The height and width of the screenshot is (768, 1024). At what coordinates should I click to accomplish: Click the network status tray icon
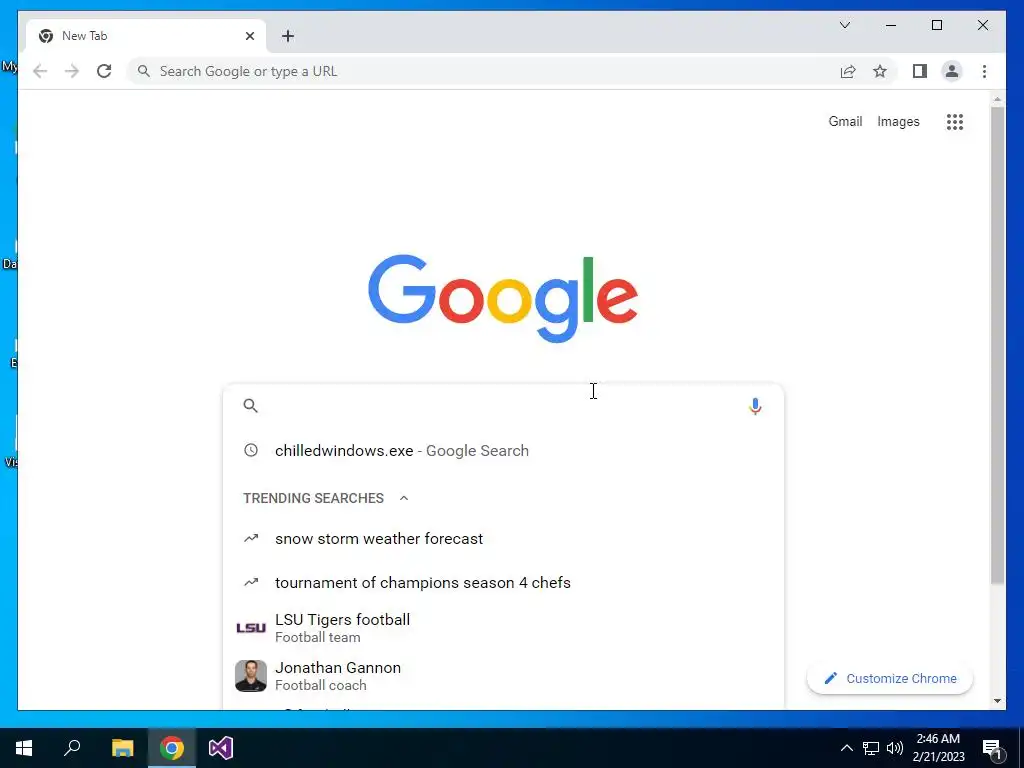coord(871,748)
